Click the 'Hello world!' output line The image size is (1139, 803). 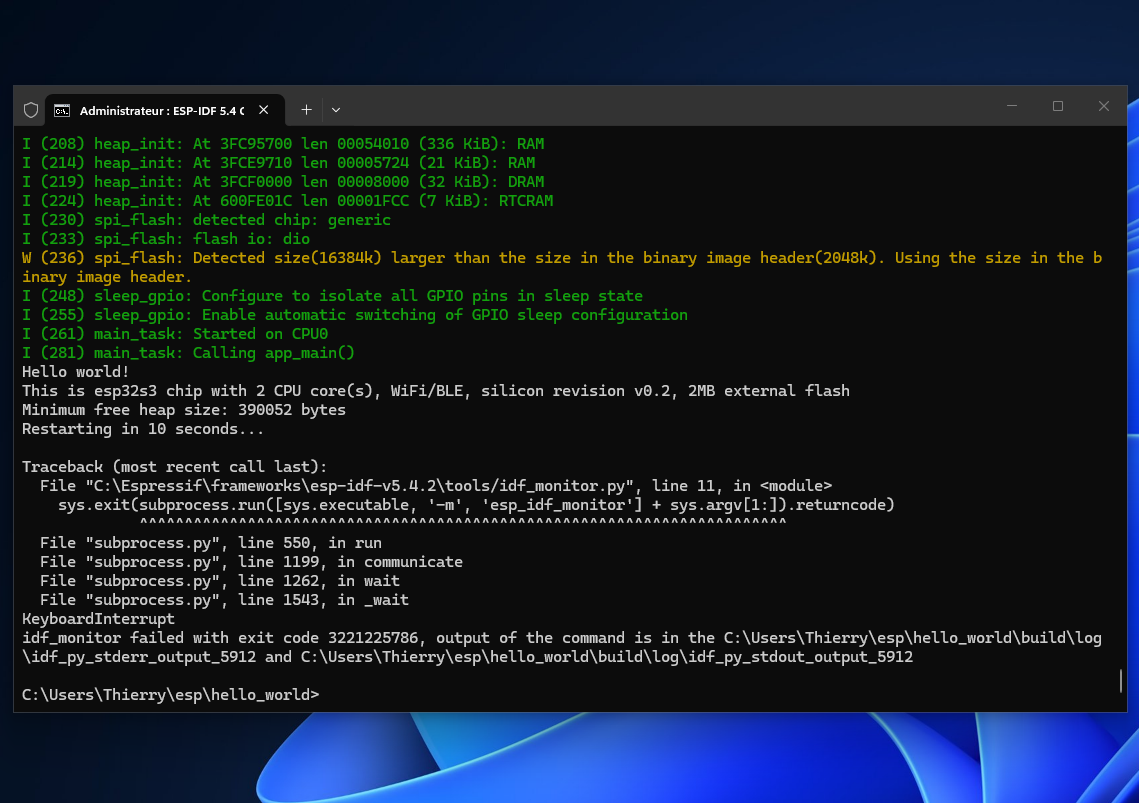click(x=76, y=372)
